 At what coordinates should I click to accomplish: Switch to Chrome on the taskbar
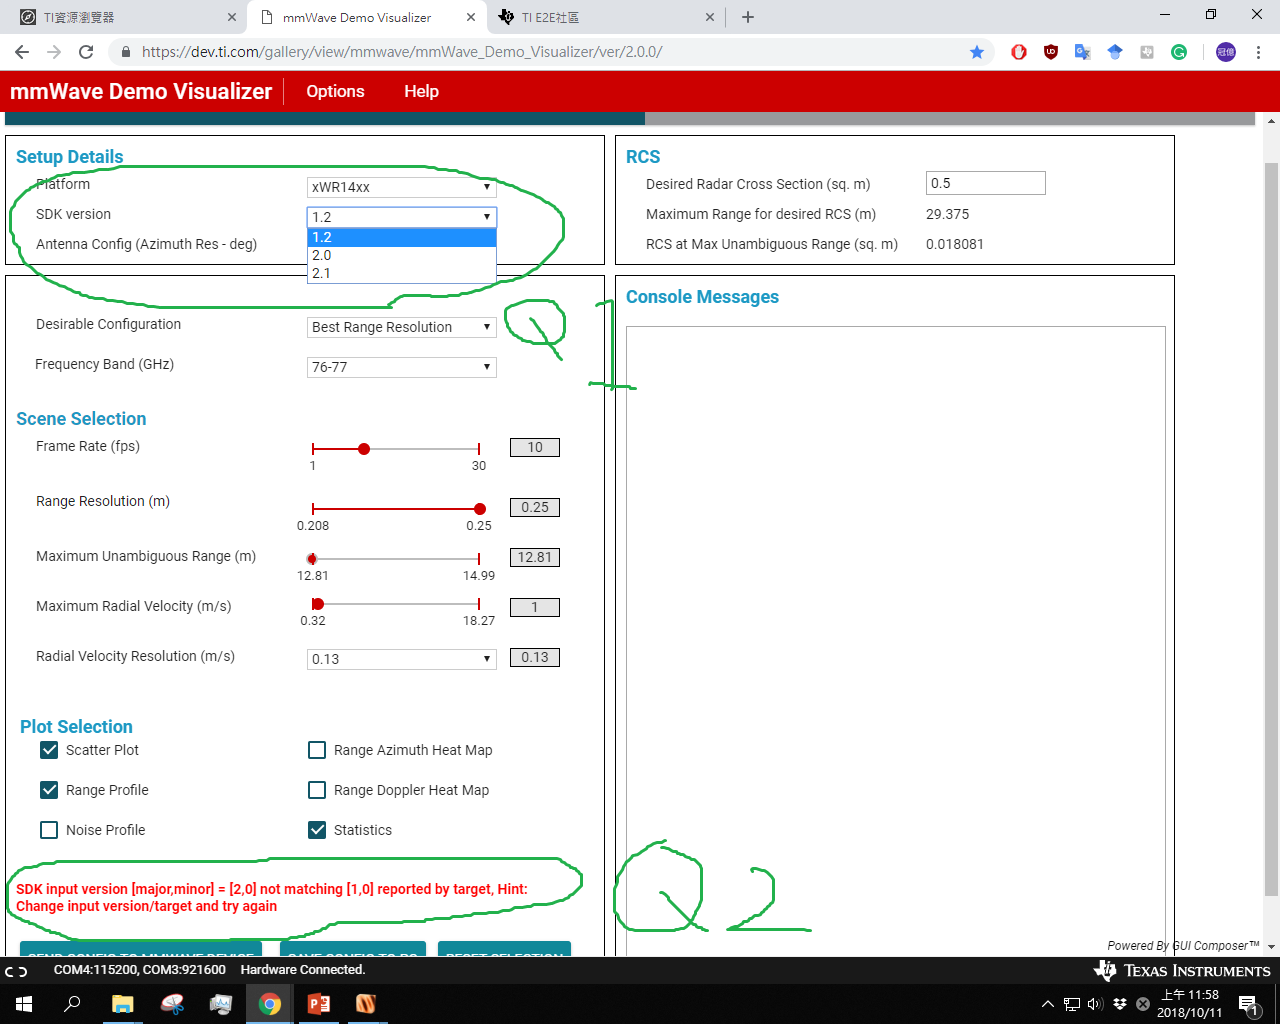pyautogui.click(x=270, y=1004)
